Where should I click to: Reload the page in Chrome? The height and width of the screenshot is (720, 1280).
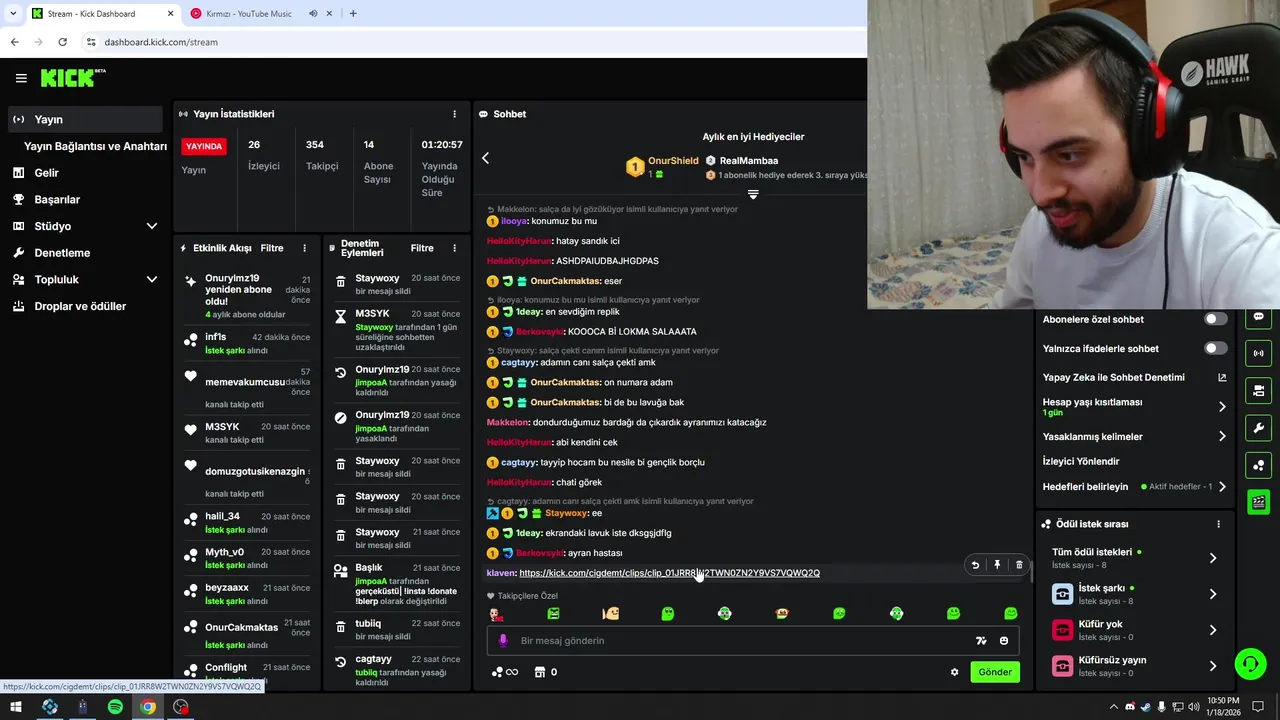click(x=62, y=42)
